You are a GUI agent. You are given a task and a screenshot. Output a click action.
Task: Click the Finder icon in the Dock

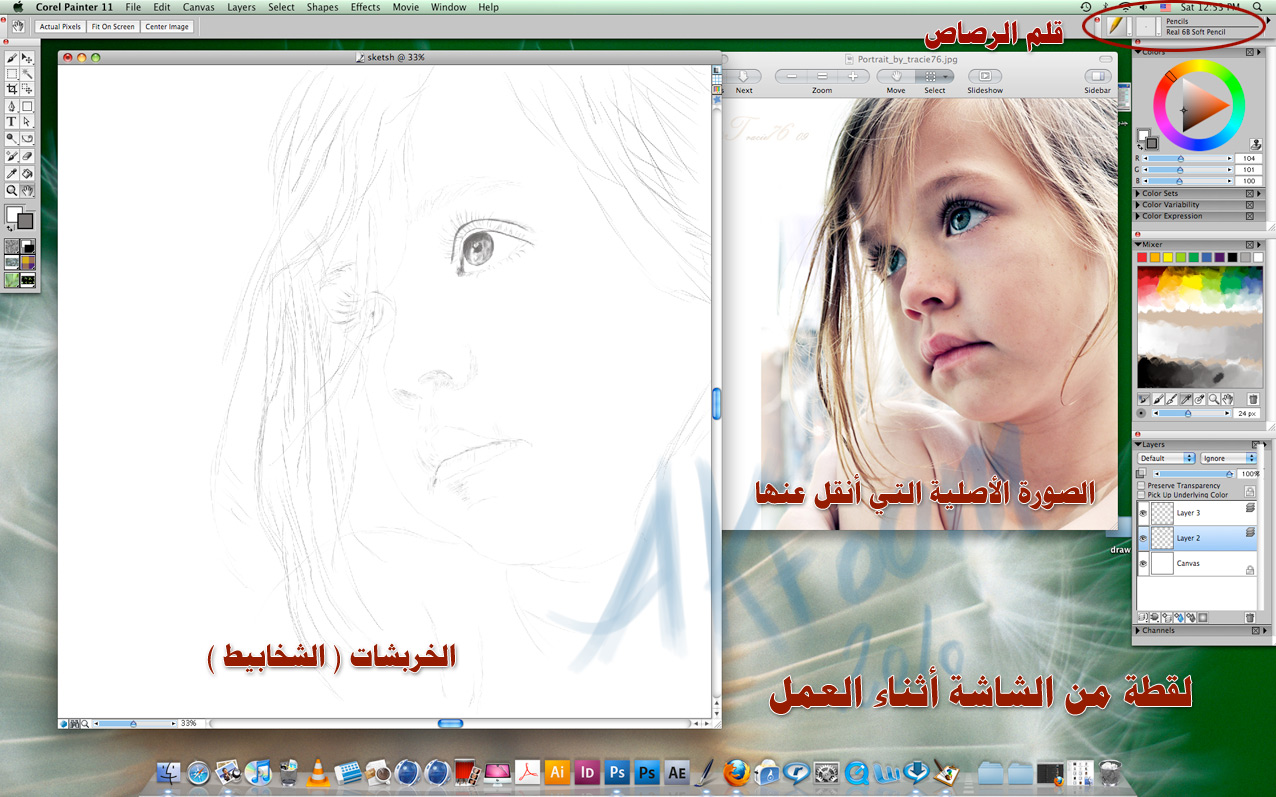(x=168, y=772)
